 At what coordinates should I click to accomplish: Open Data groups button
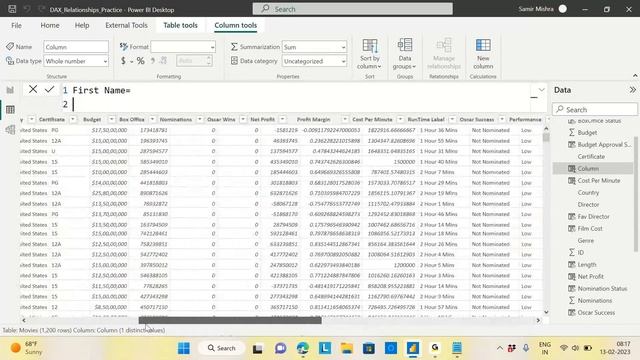click(404, 53)
